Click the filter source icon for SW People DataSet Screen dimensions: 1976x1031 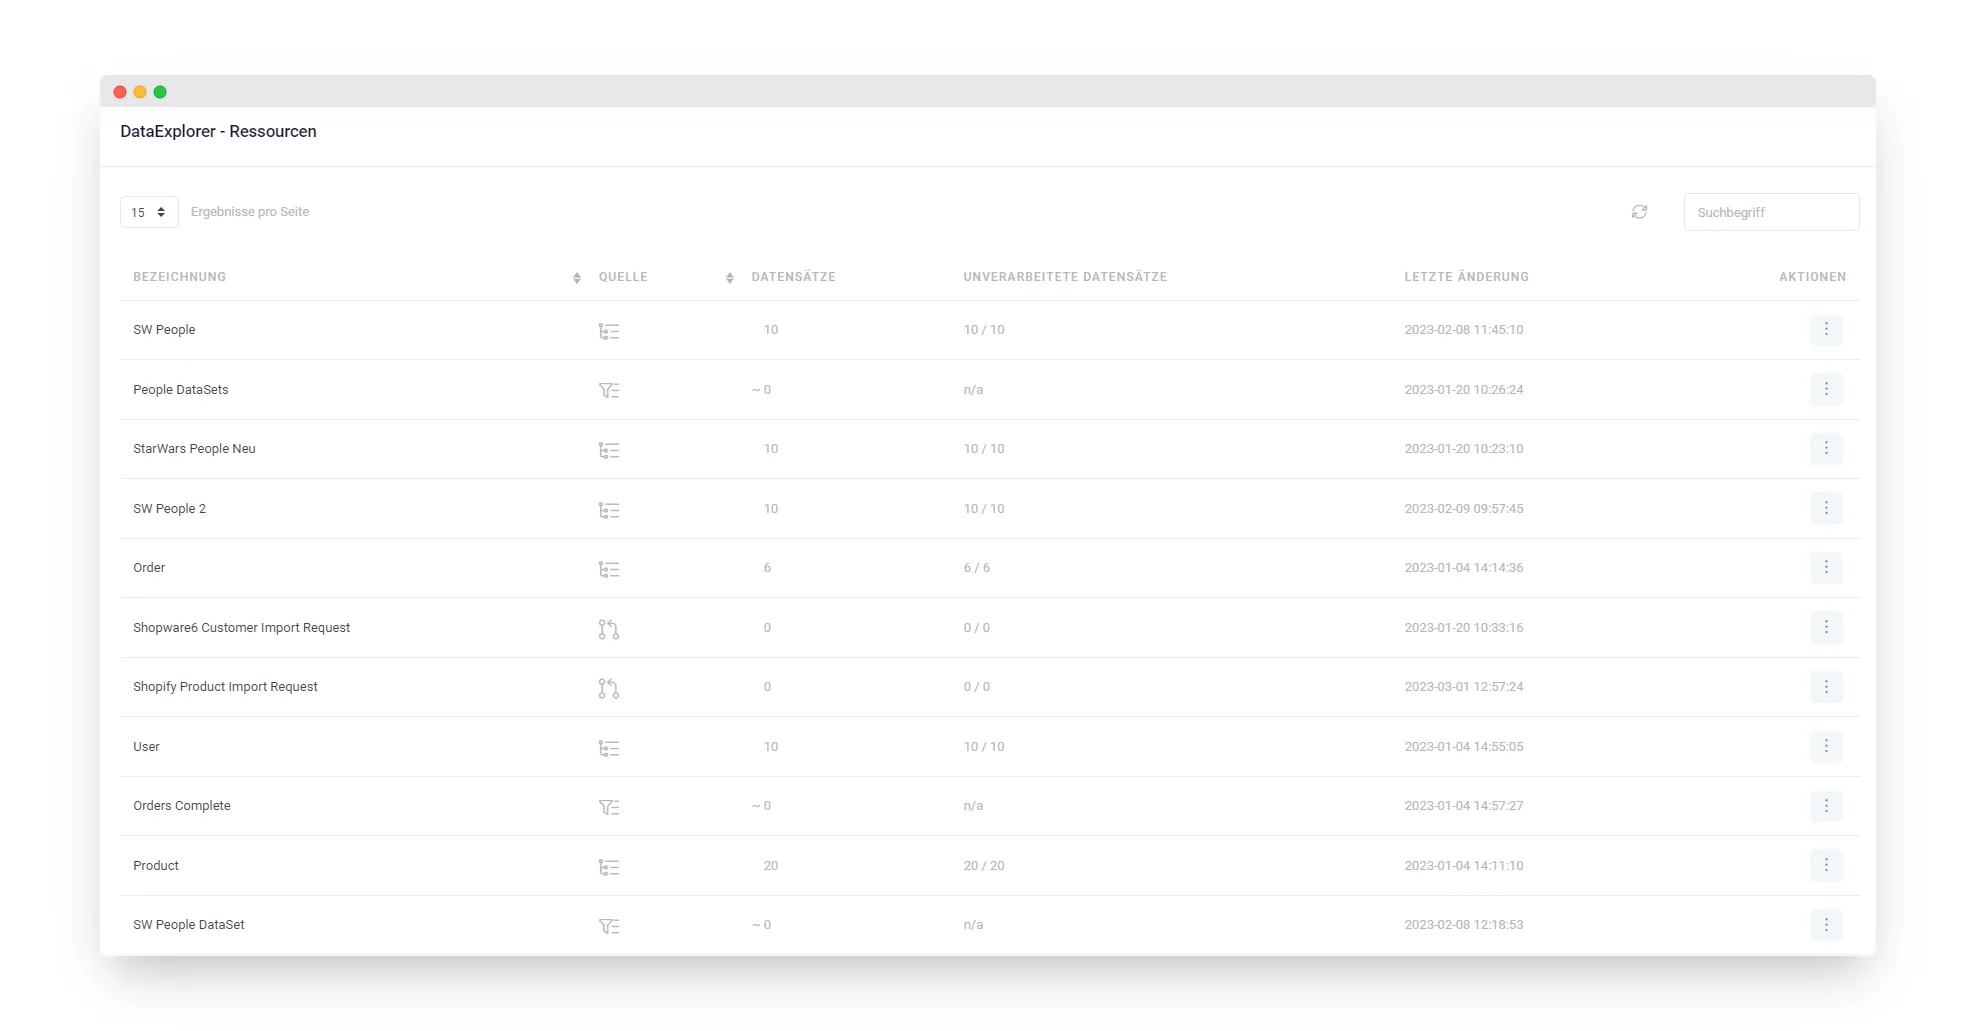click(x=609, y=926)
